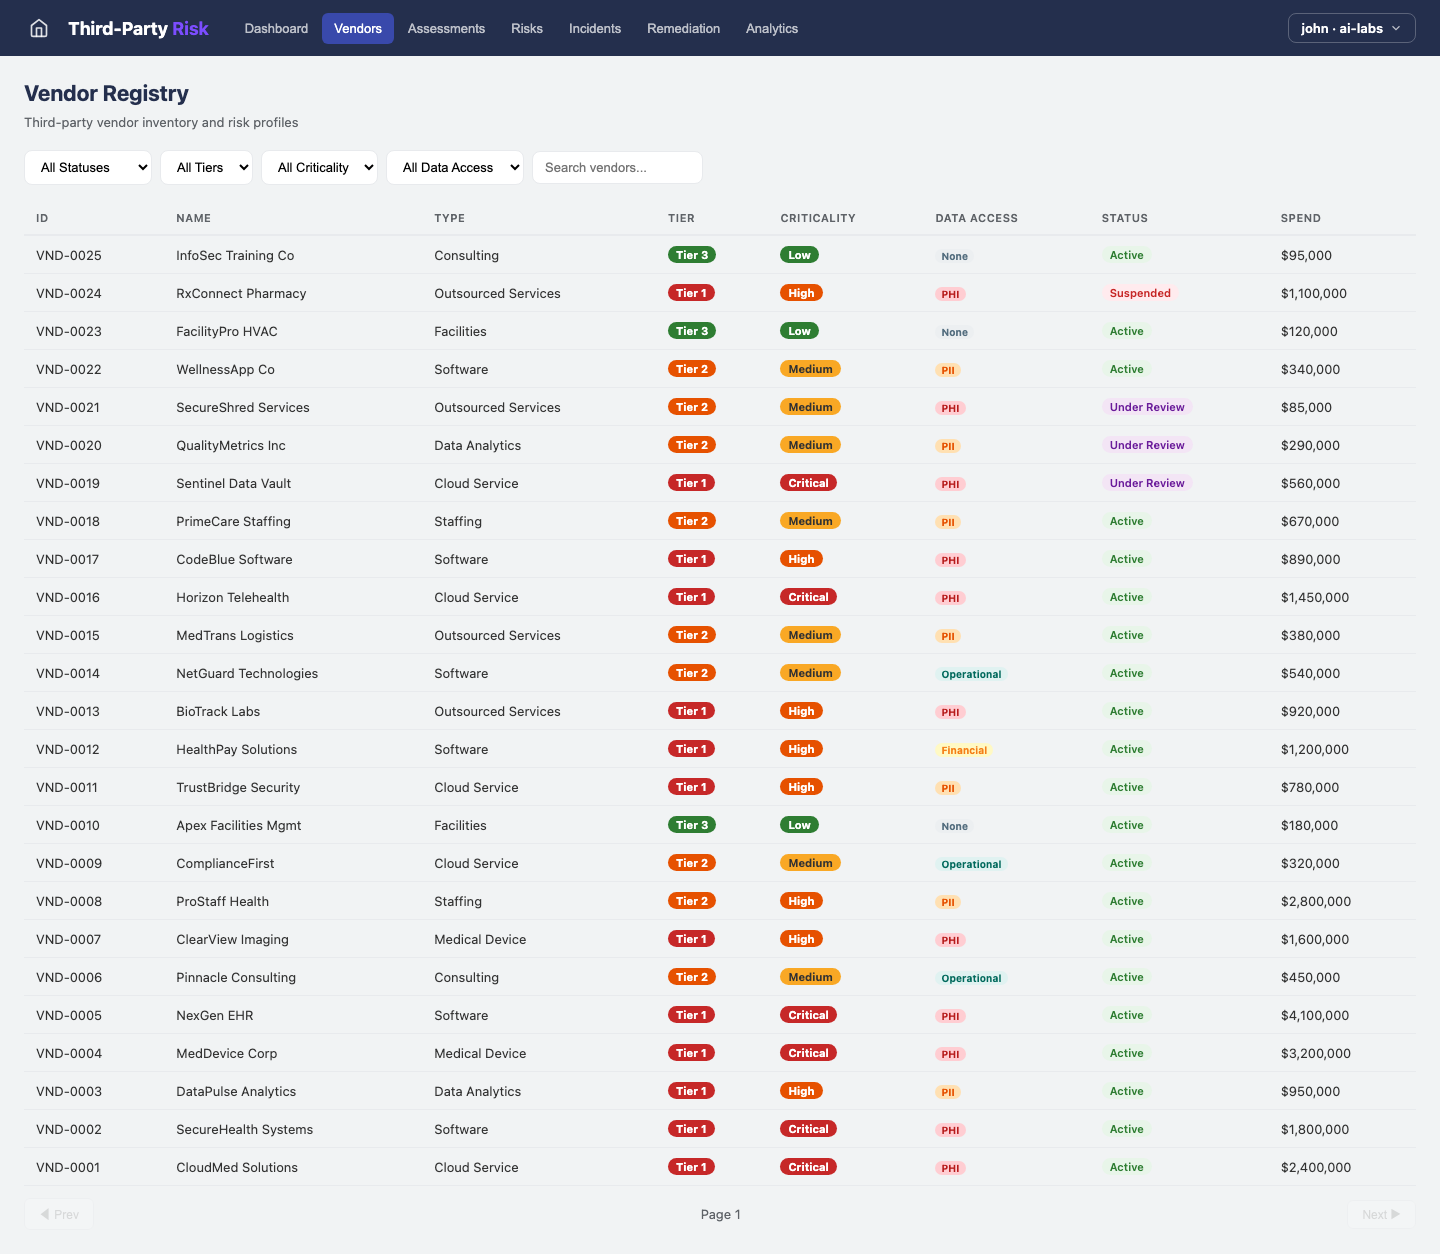Click the Suspended status for RxConnect Pharmacy
Screen dimensions: 1440x1254
click(1140, 293)
